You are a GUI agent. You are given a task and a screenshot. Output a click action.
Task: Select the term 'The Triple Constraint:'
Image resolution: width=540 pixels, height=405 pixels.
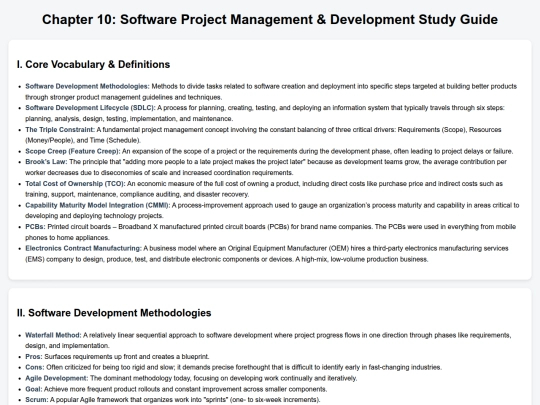click(x=60, y=129)
